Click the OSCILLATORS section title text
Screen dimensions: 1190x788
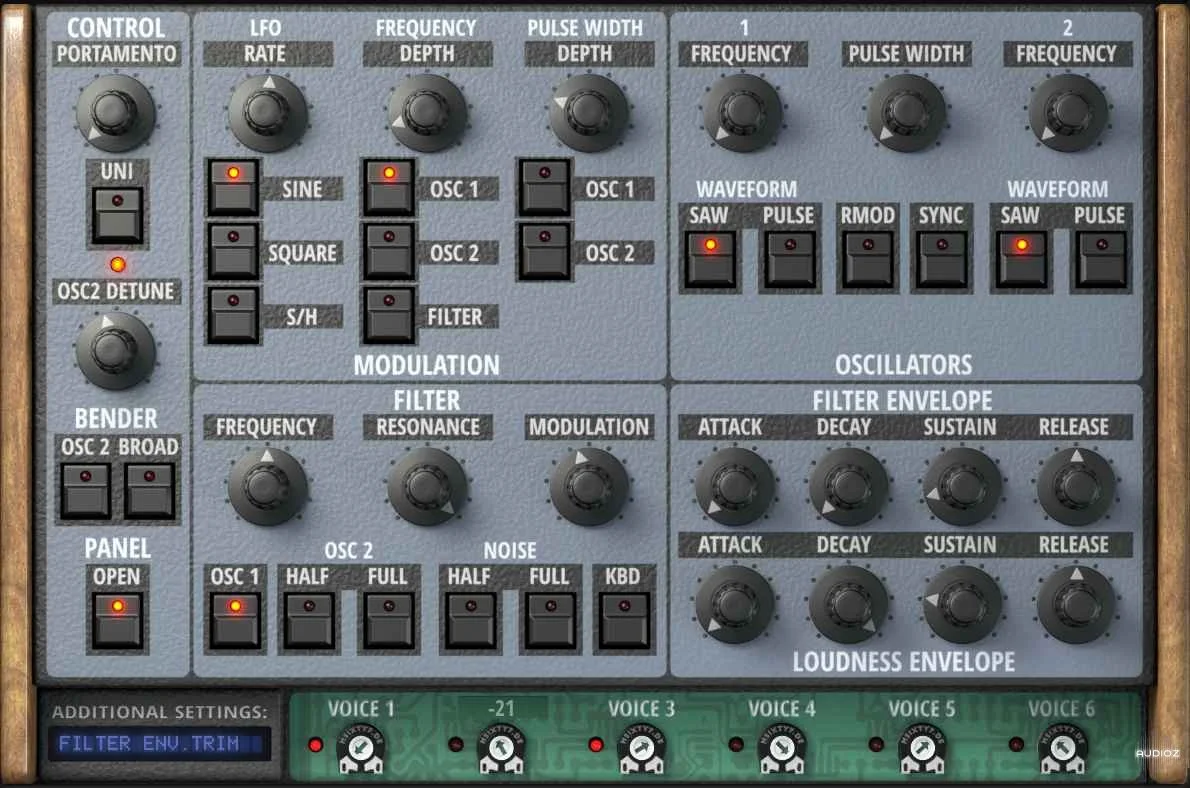(x=904, y=365)
